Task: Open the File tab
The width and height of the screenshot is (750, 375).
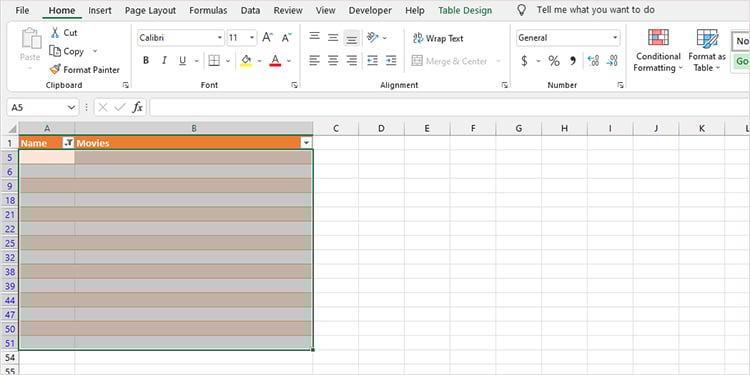Action: pyautogui.click(x=22, y=10)
